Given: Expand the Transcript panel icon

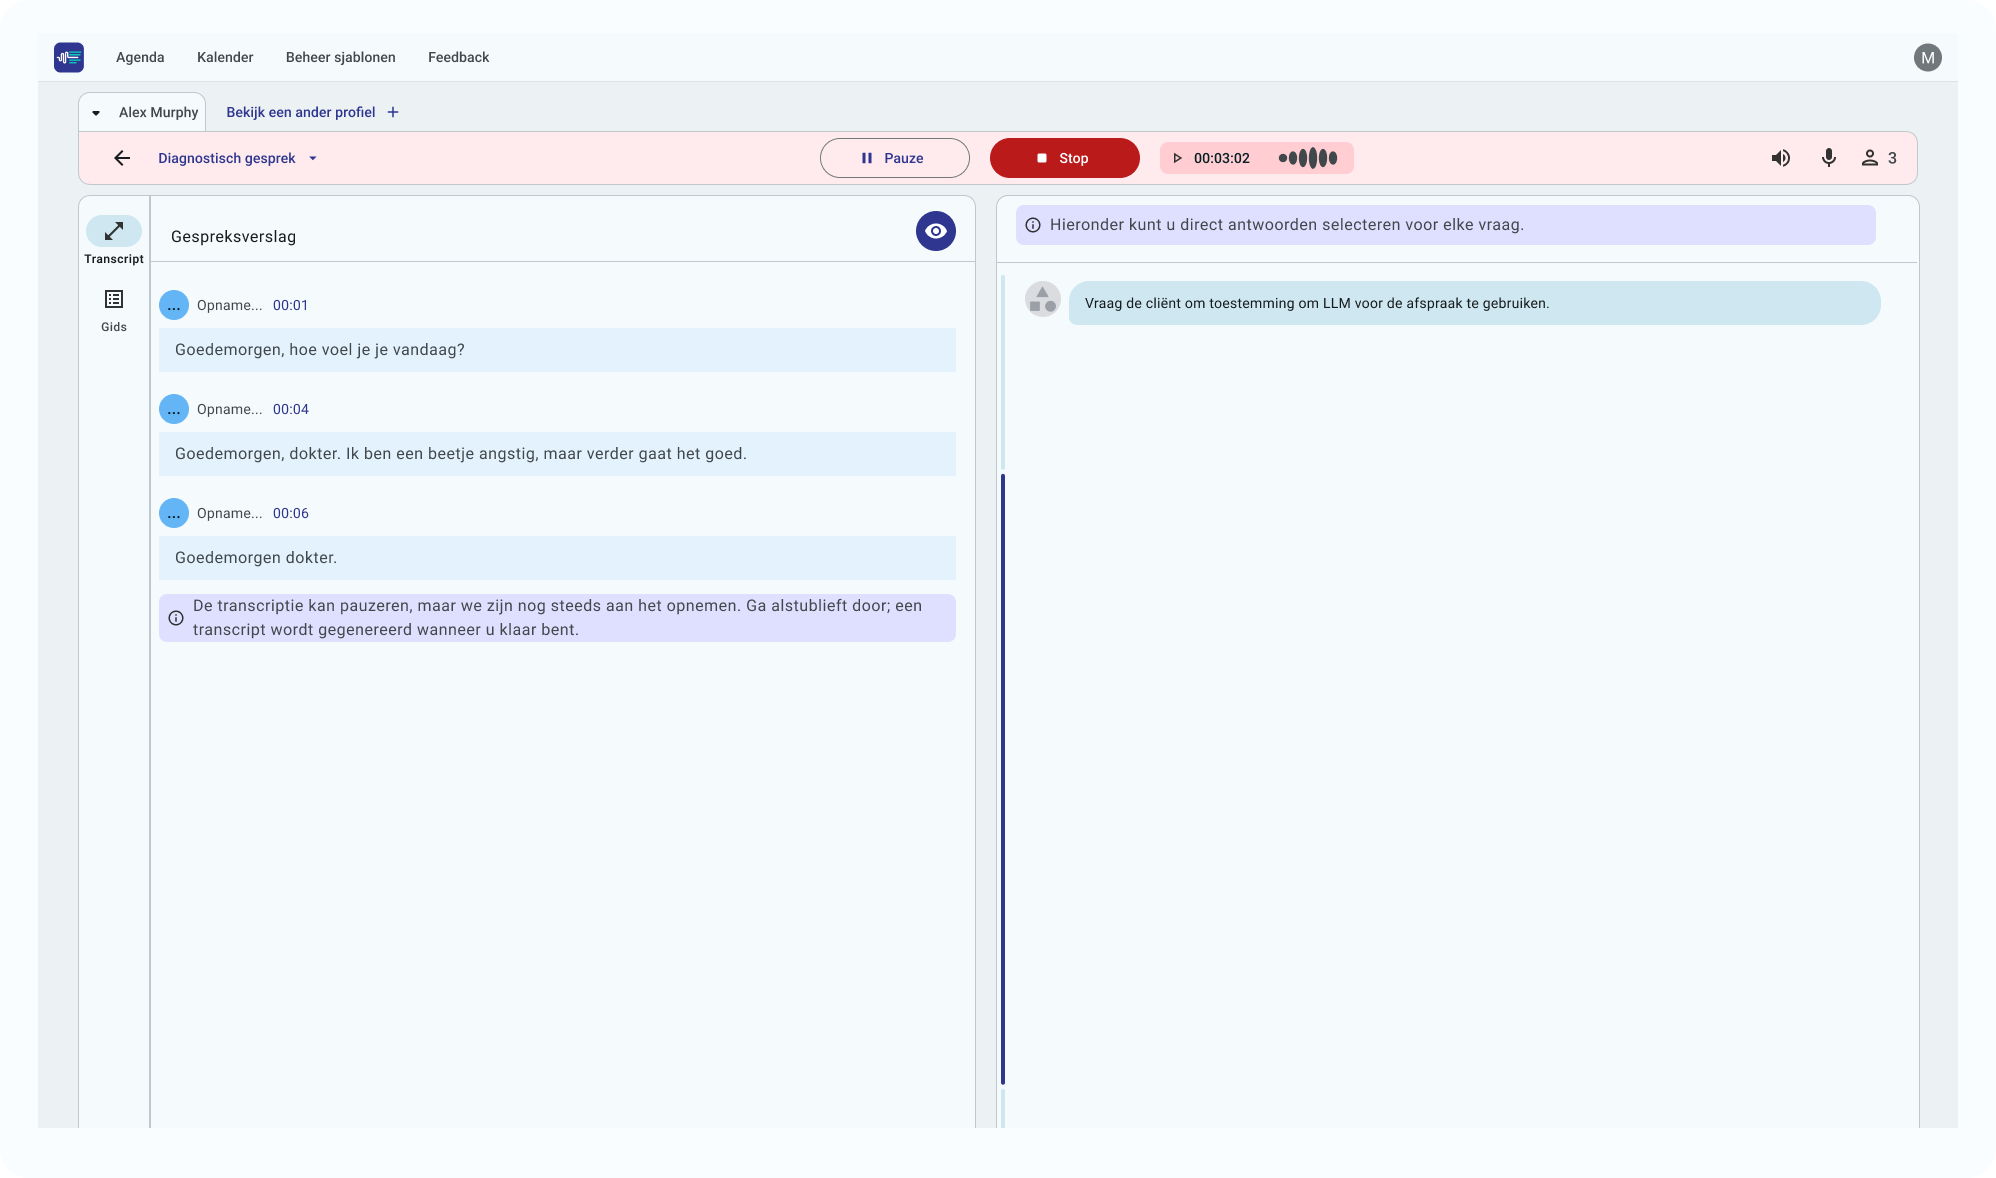Looking at the screenshot, I should [113, 231].
